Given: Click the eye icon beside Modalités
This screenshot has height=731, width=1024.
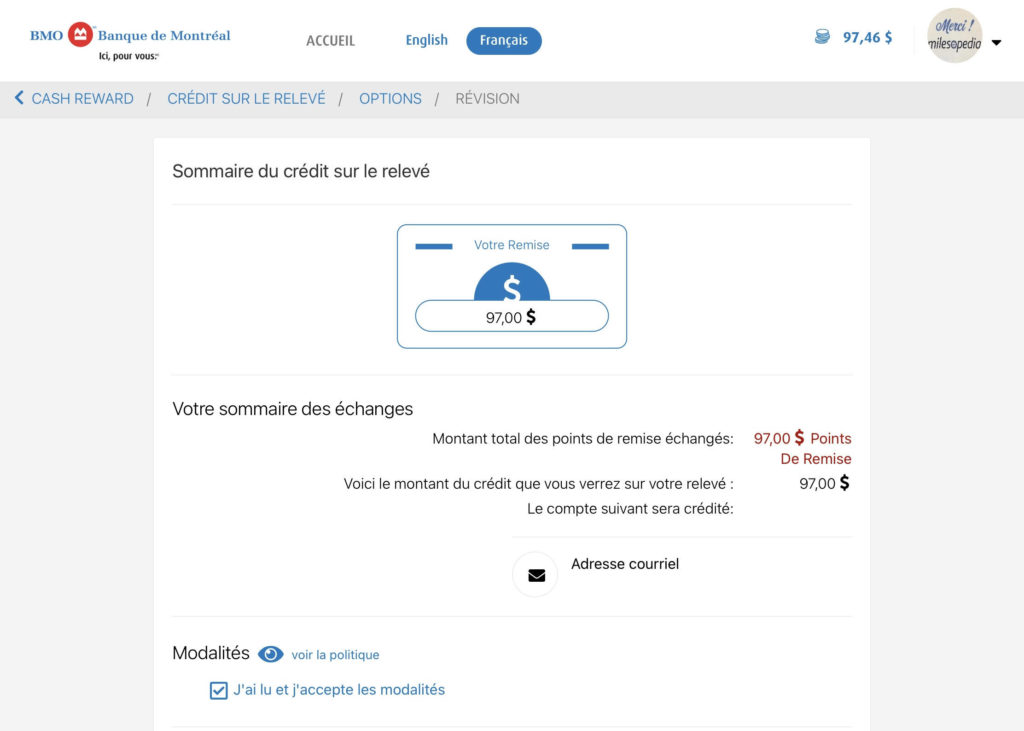Looking at the screenshot, I should pos(270,654).
